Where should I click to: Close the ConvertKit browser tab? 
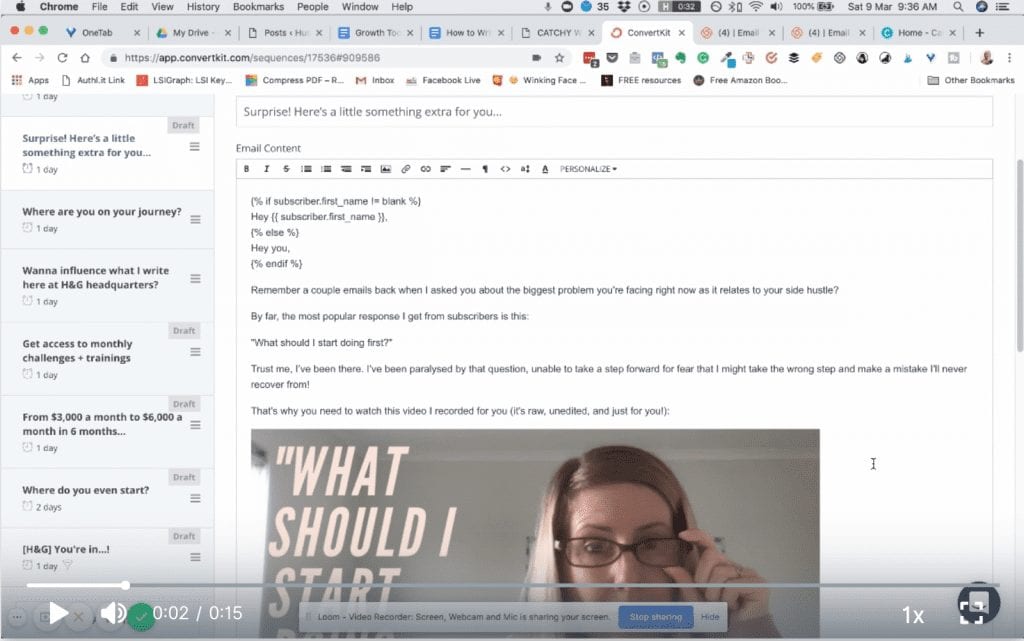[682, 33]
